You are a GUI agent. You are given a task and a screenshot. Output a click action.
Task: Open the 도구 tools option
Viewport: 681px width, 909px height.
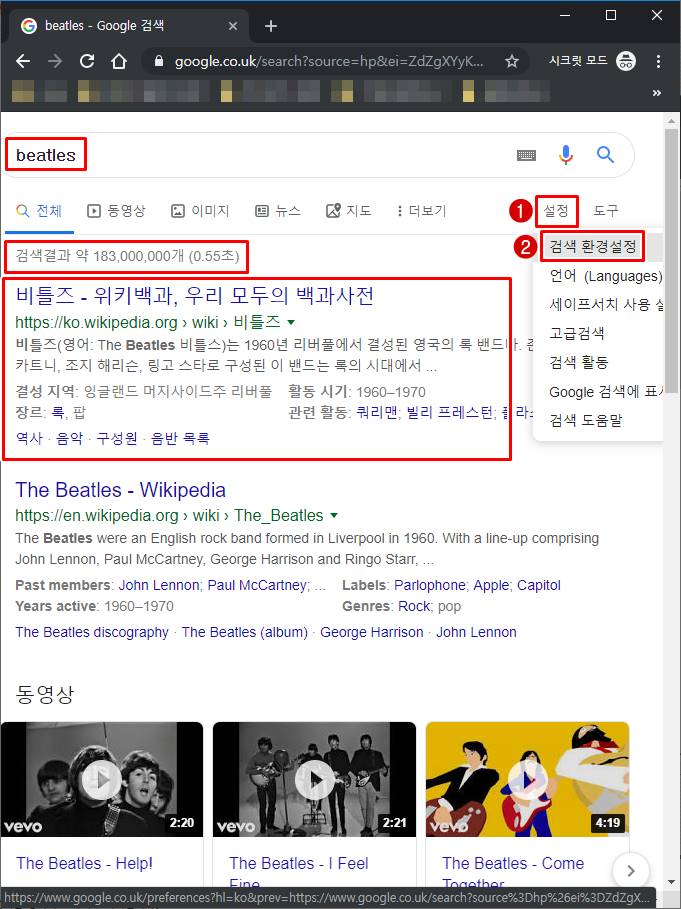click(x=606, y=211)
